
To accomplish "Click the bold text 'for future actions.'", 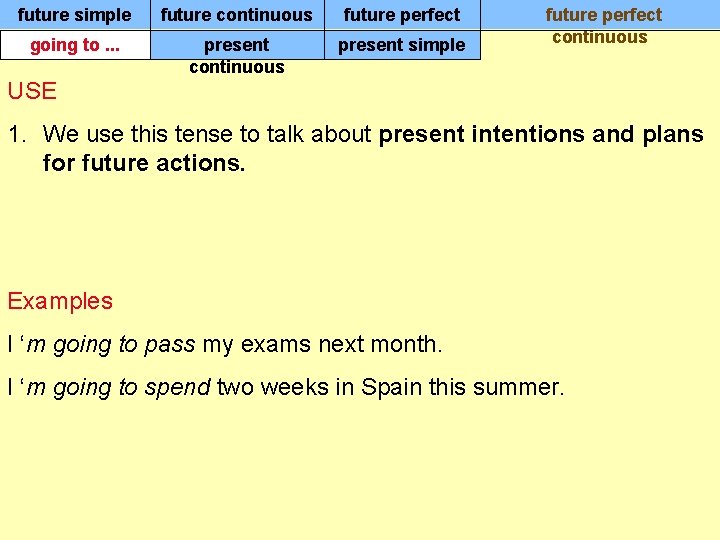I will pos(144,163).
